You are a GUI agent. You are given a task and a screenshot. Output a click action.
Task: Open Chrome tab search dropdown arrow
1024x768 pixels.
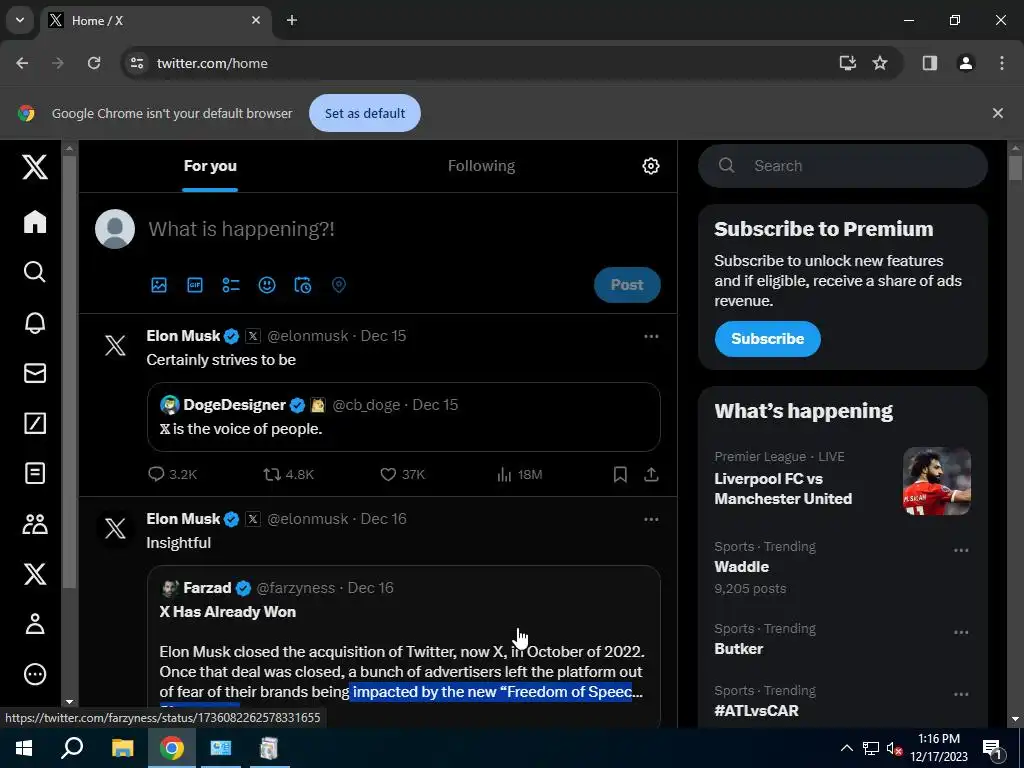[20, 20]
